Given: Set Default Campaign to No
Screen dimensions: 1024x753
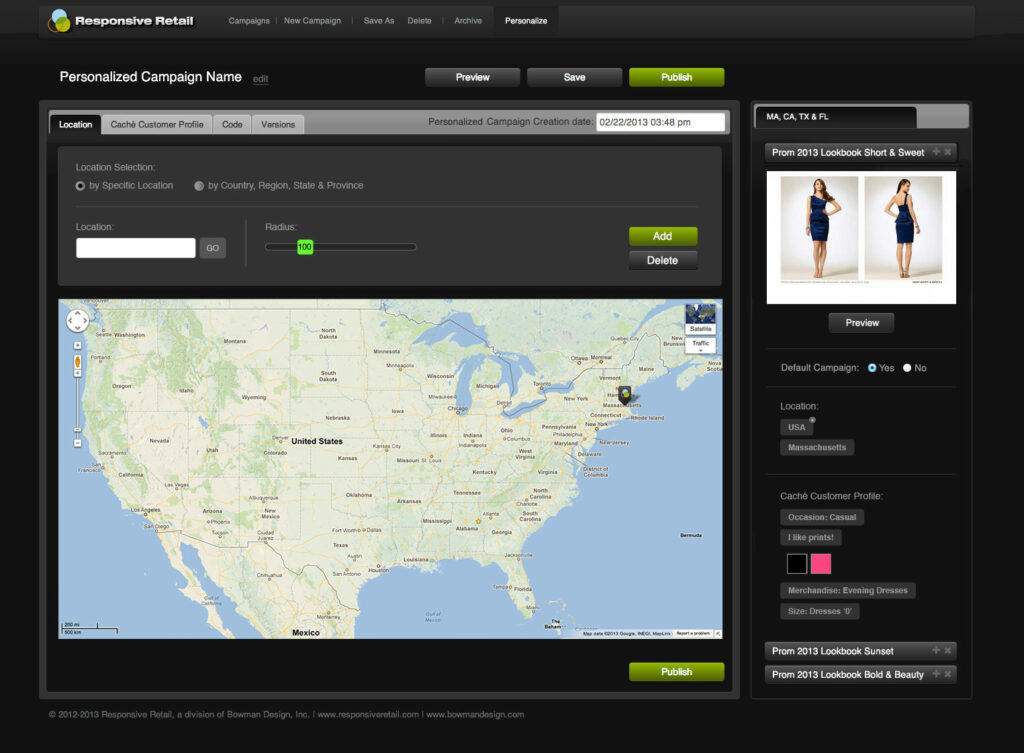Looking at the screenshot, I should [907, 368].
